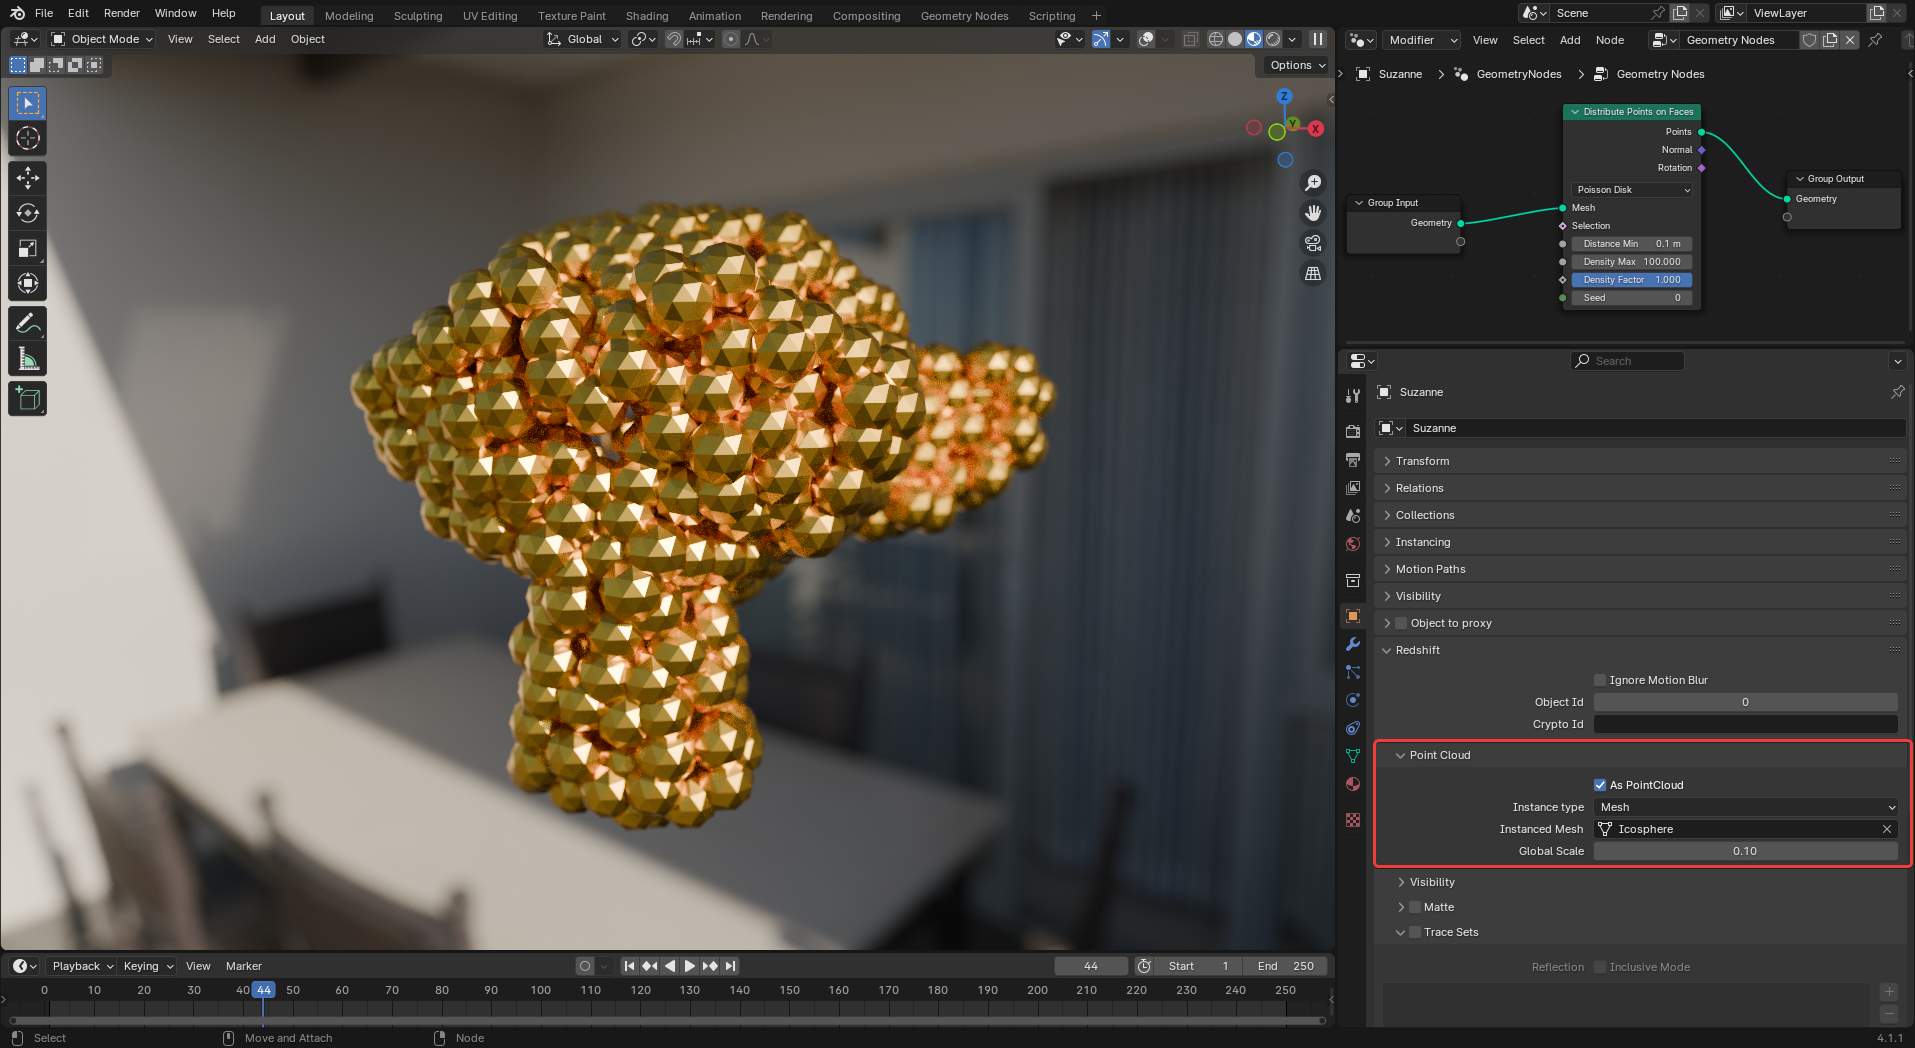Open the Poisson Disk method dropdown

[1632, 190]
